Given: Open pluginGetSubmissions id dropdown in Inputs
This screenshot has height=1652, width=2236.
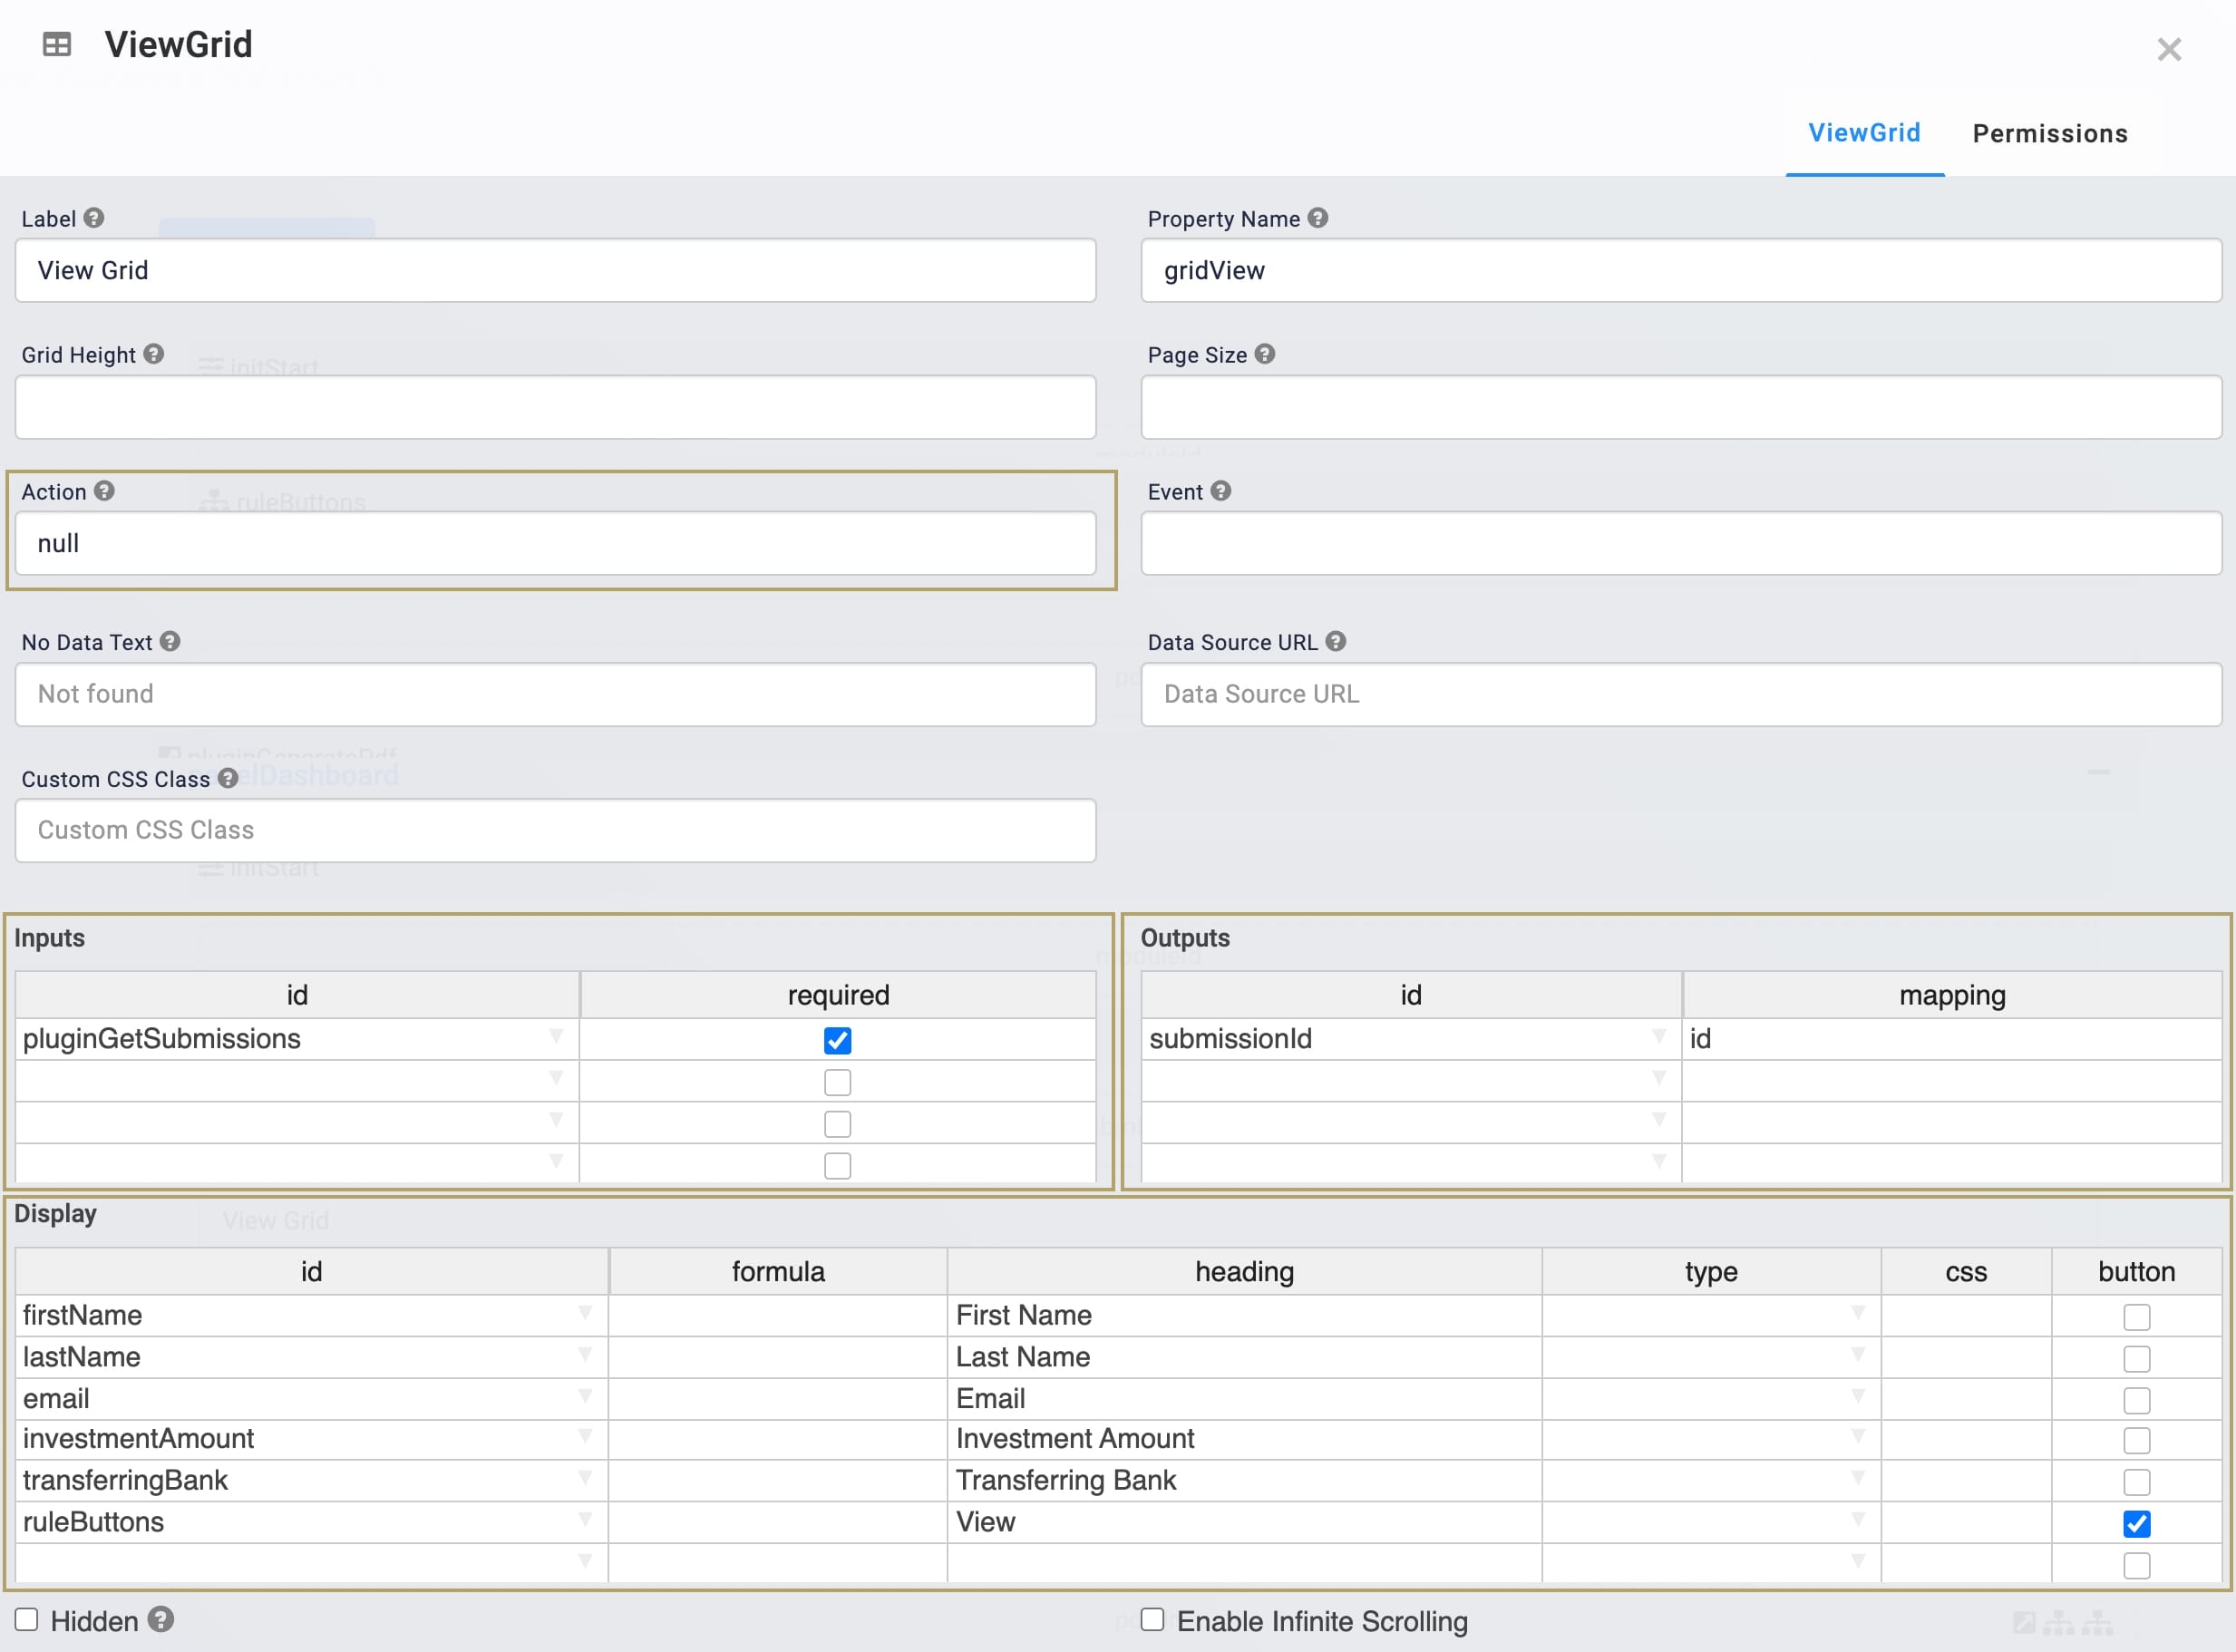Looking at the screenshot, I should point(556,1036).
